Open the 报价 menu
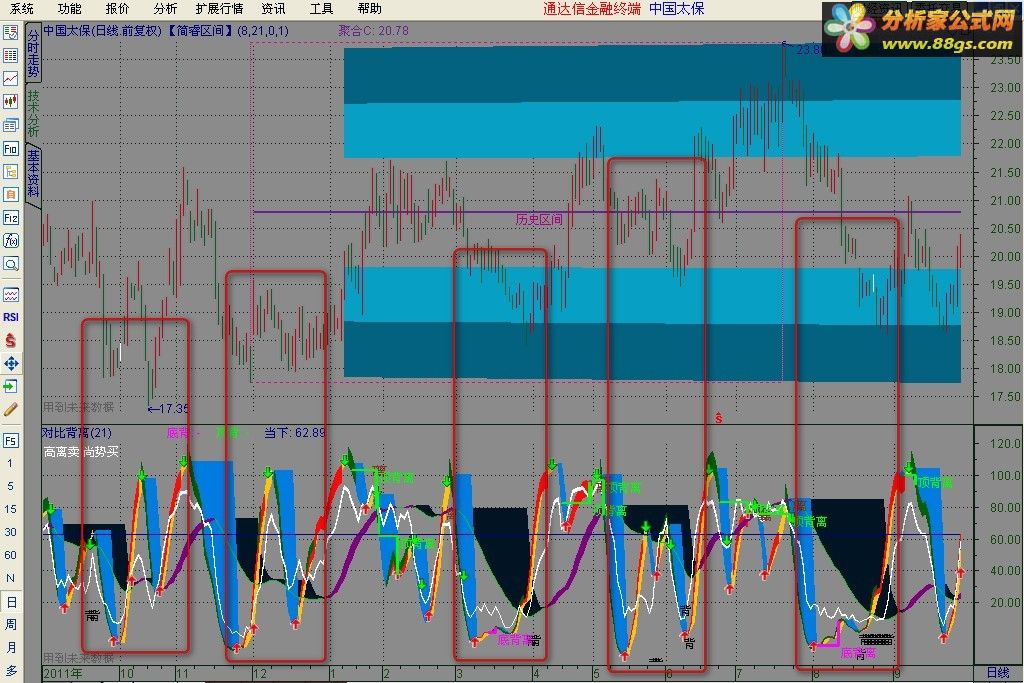The image size is (1024, 683). pos(118,8)
